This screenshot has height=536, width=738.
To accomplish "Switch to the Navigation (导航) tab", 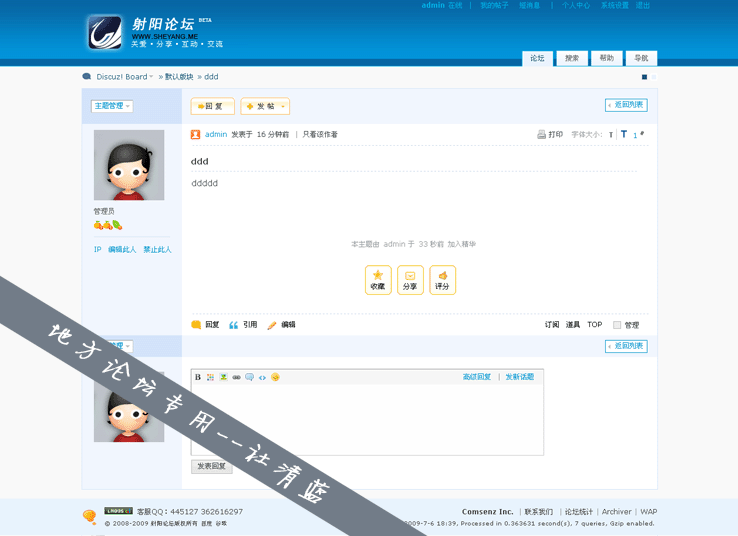I will tap(642, 58).
